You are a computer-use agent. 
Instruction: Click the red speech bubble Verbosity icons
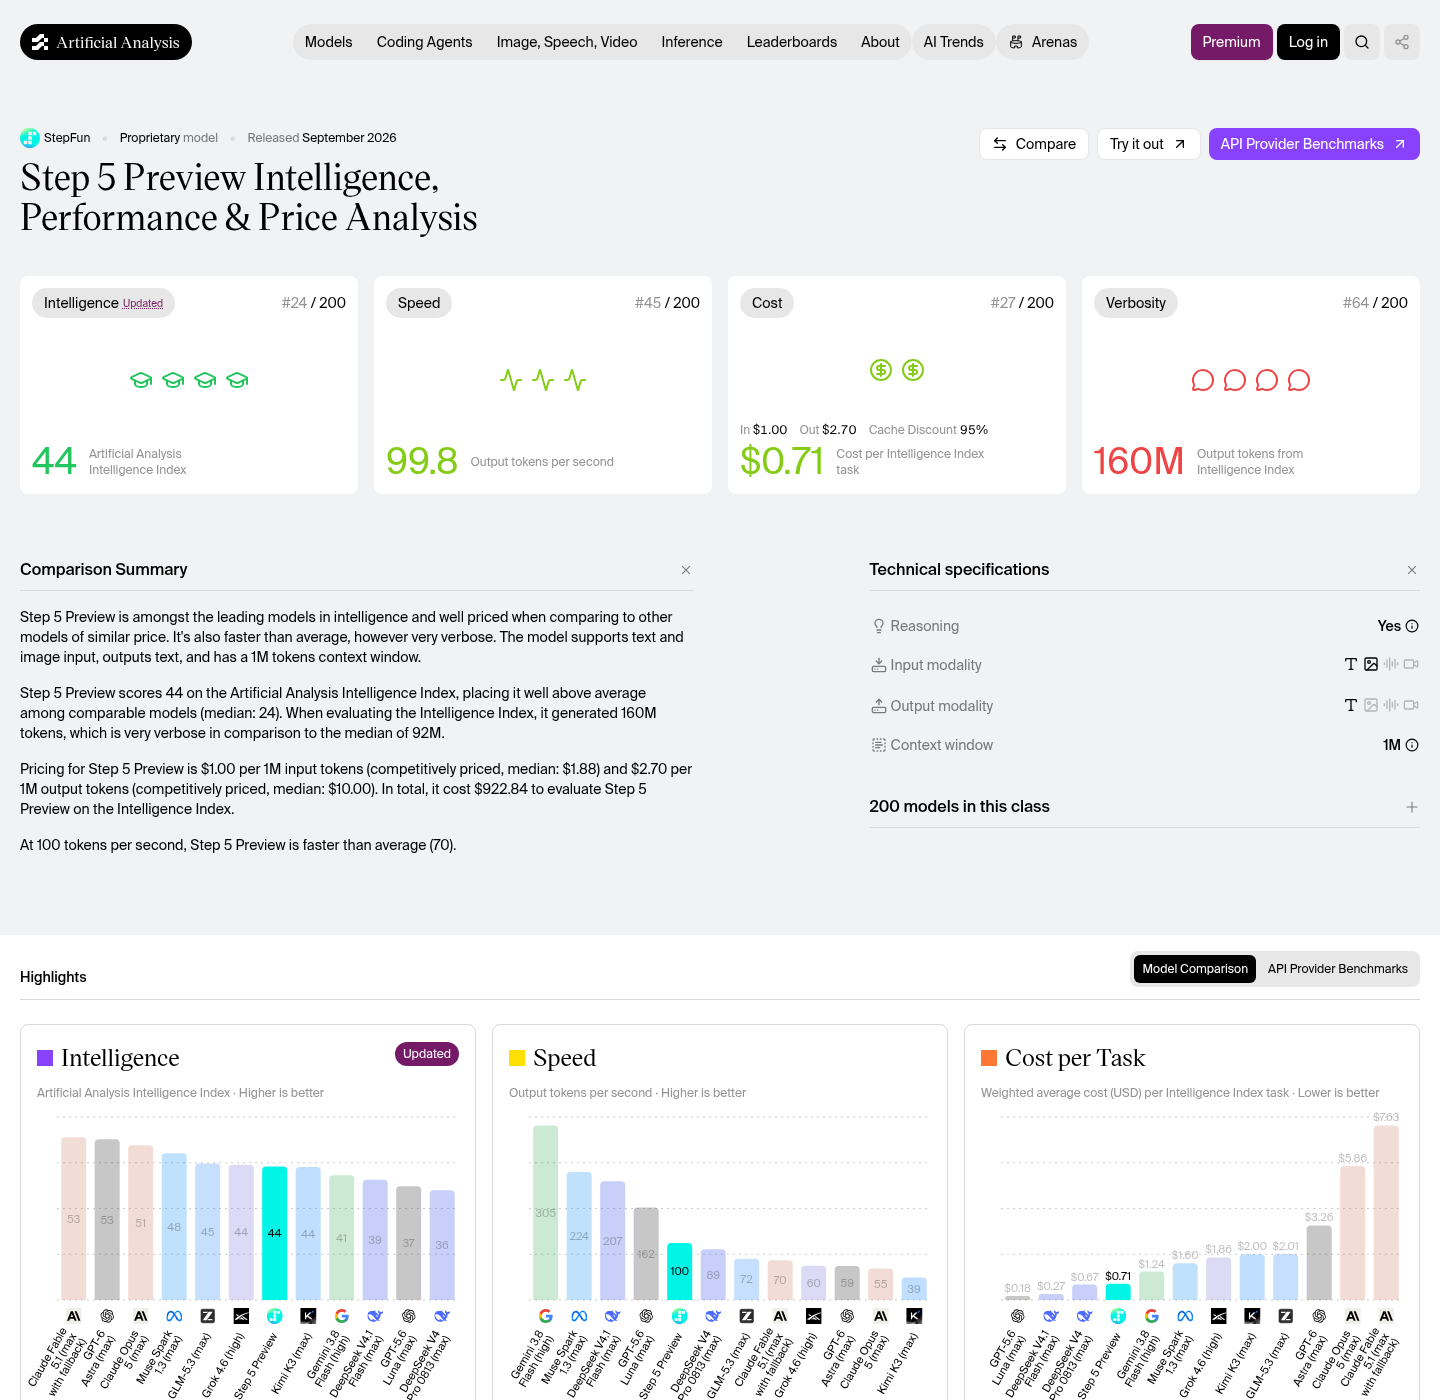coord(1250,380)
